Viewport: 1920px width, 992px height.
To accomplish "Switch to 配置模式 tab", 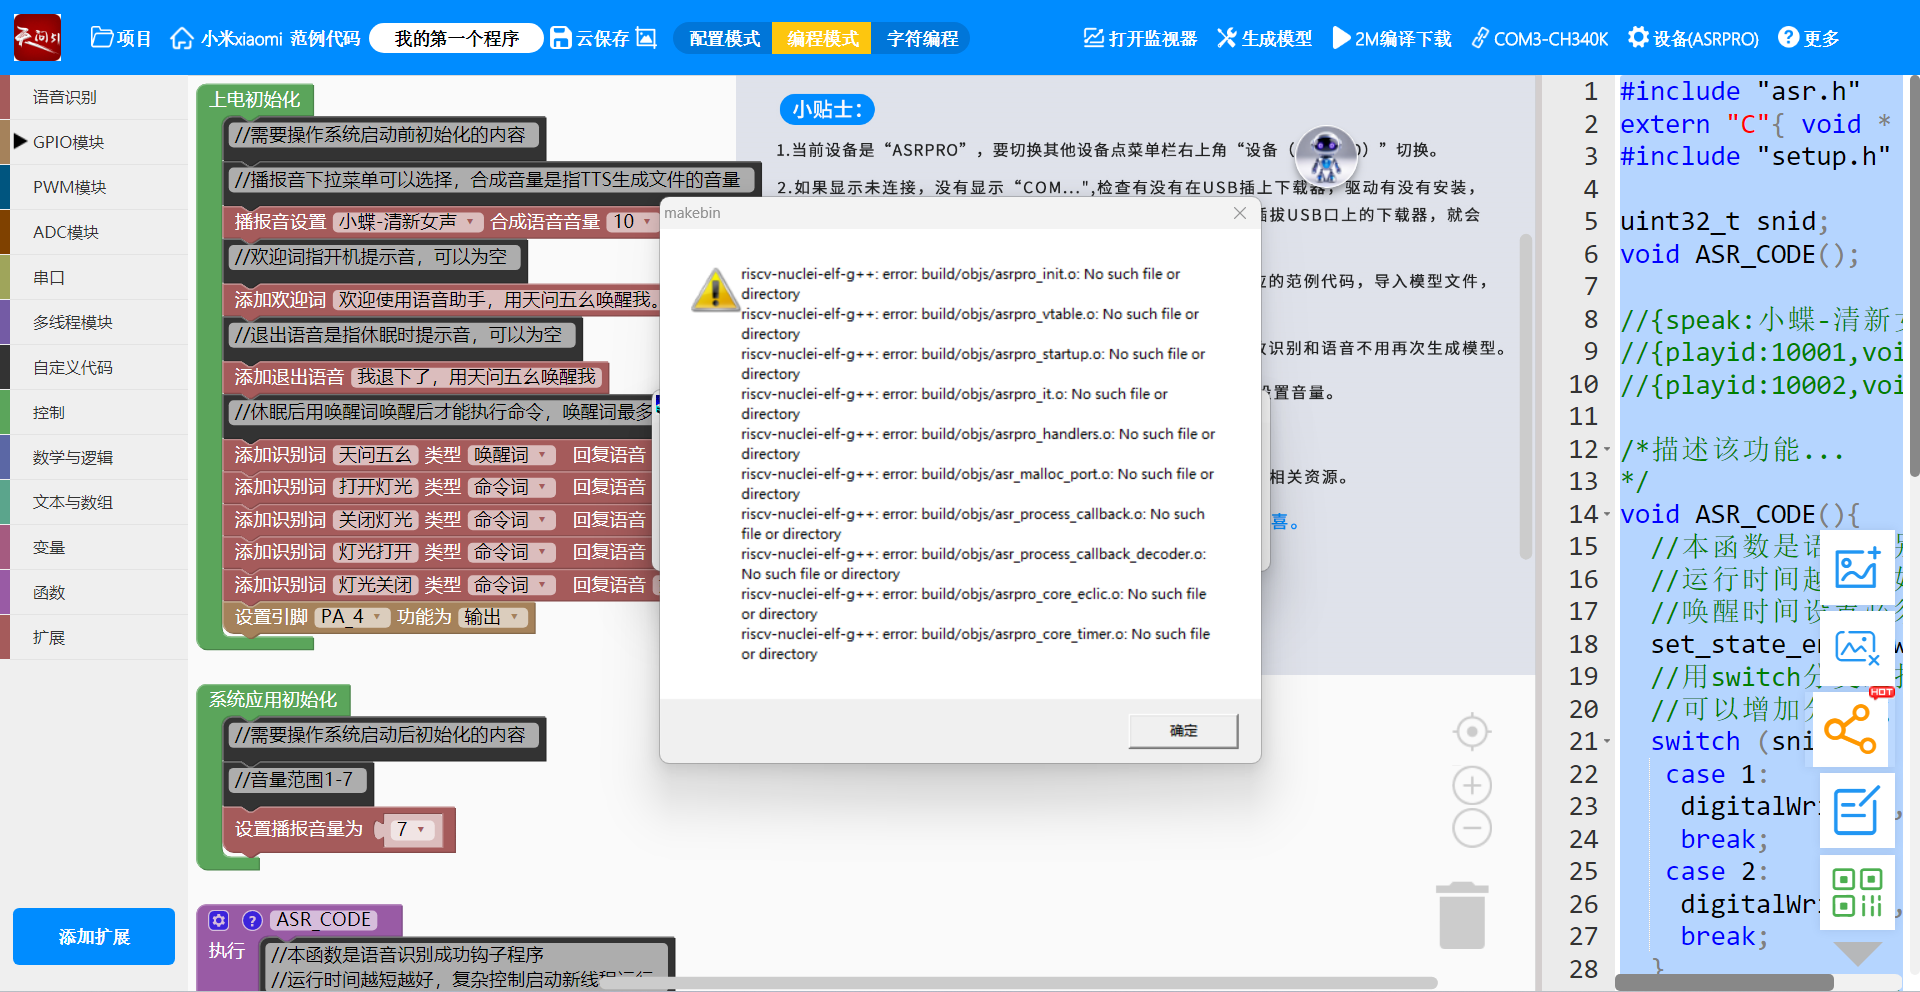I will pyautogui.click(x=724, y=38).
